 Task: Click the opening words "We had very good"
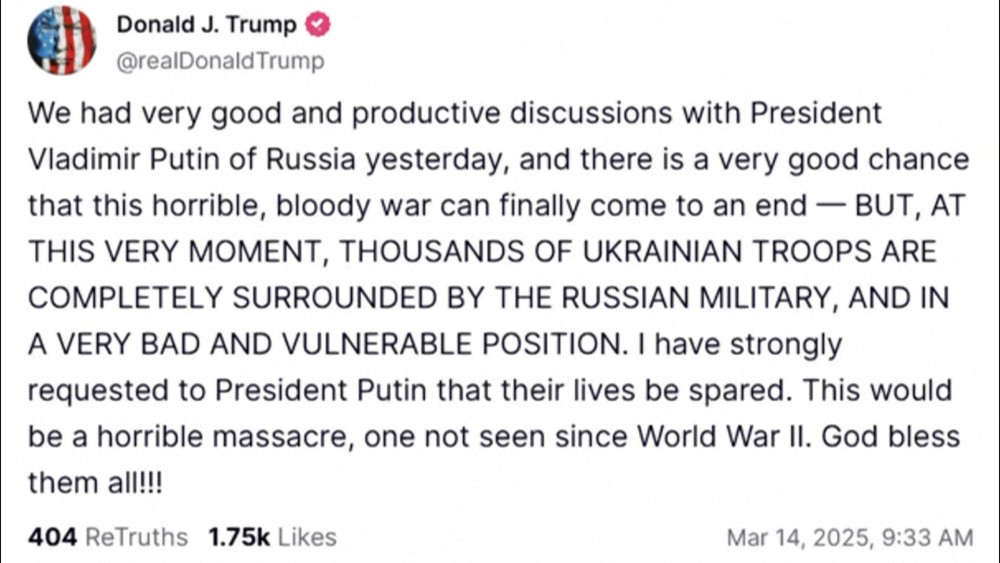(x=116, y=114)
